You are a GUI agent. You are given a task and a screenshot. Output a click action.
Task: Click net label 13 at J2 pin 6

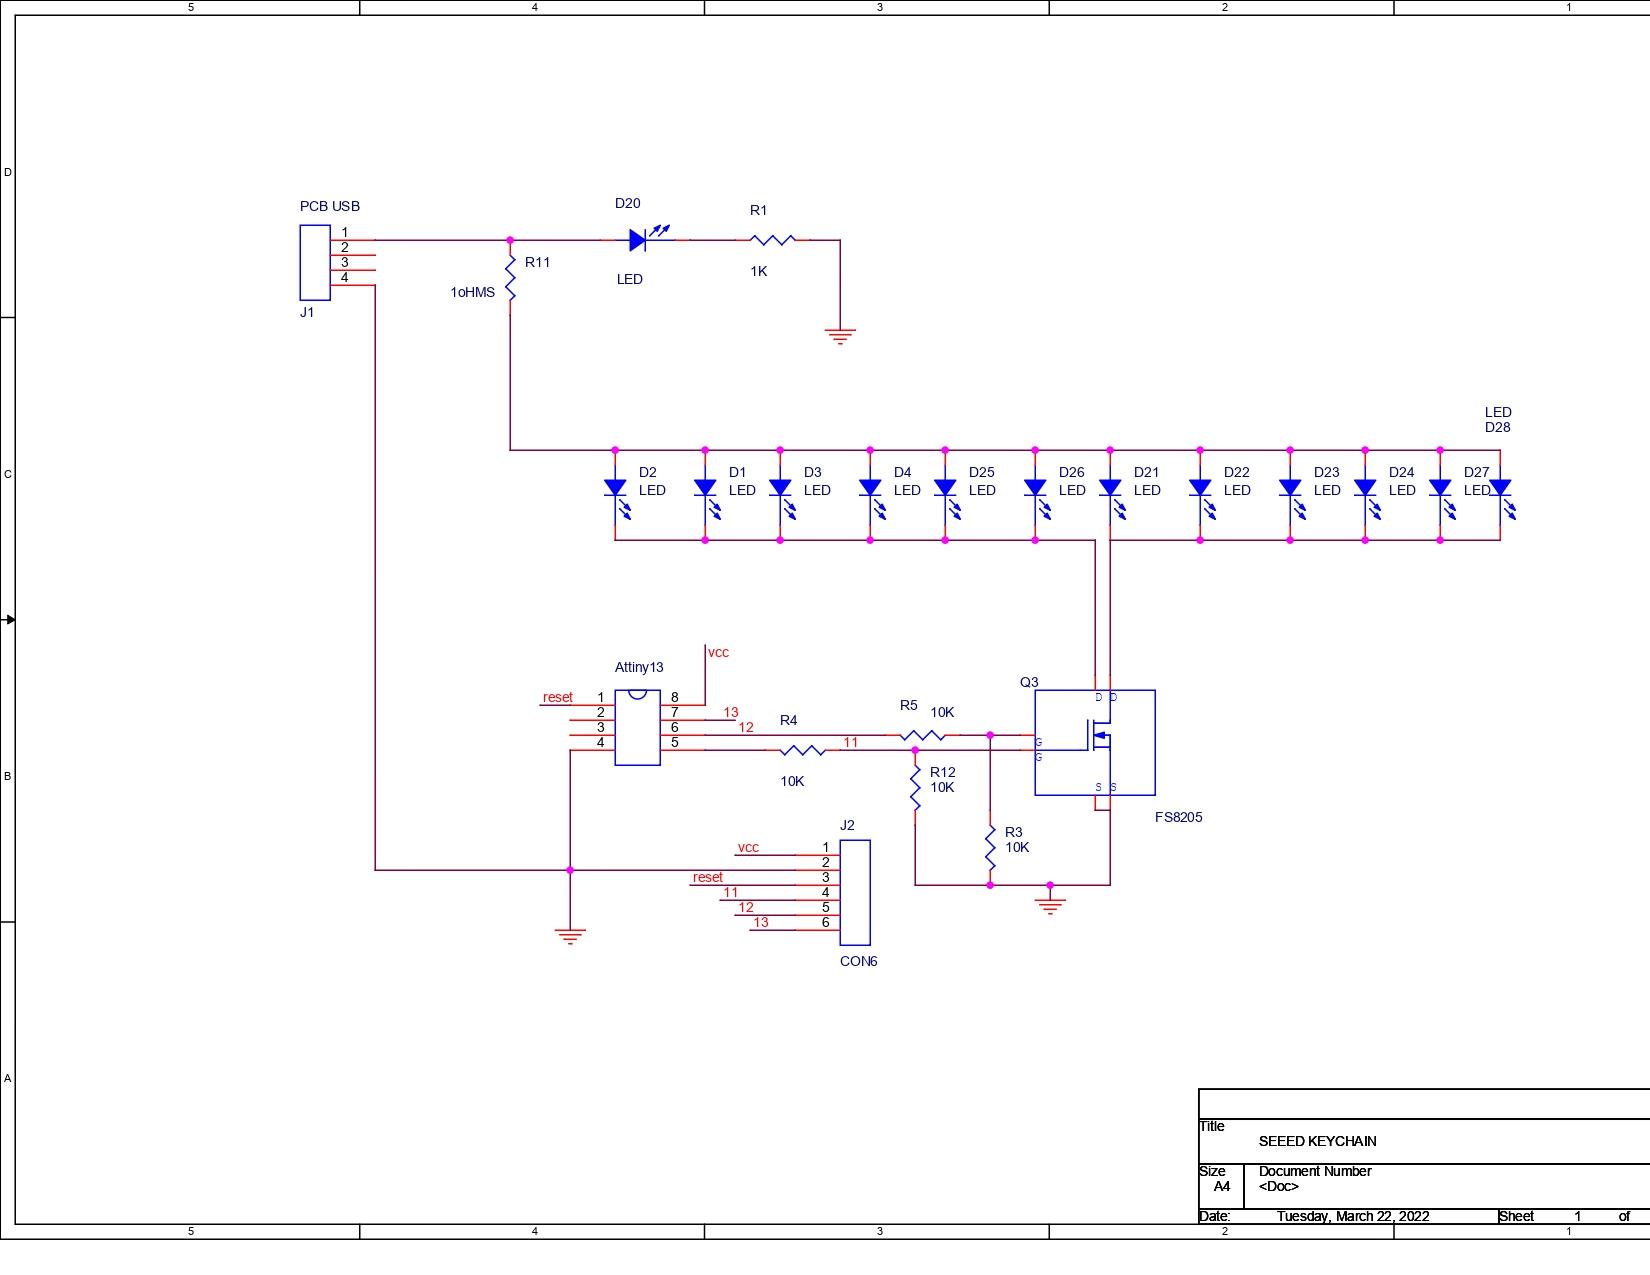point(761,922)
